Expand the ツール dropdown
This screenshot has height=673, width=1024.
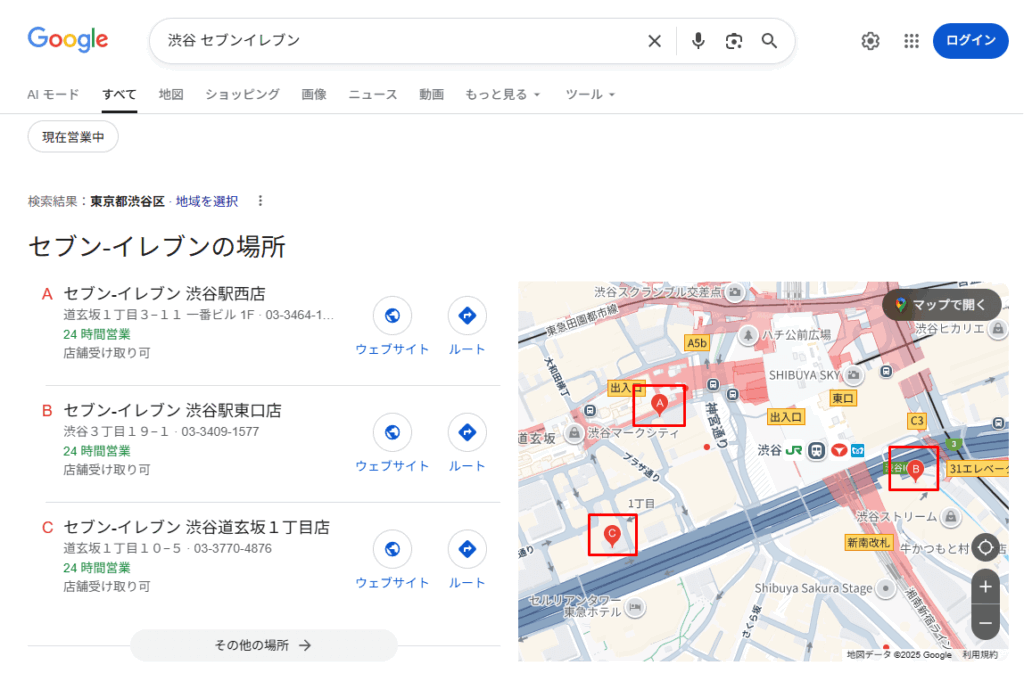coord(590,94)
